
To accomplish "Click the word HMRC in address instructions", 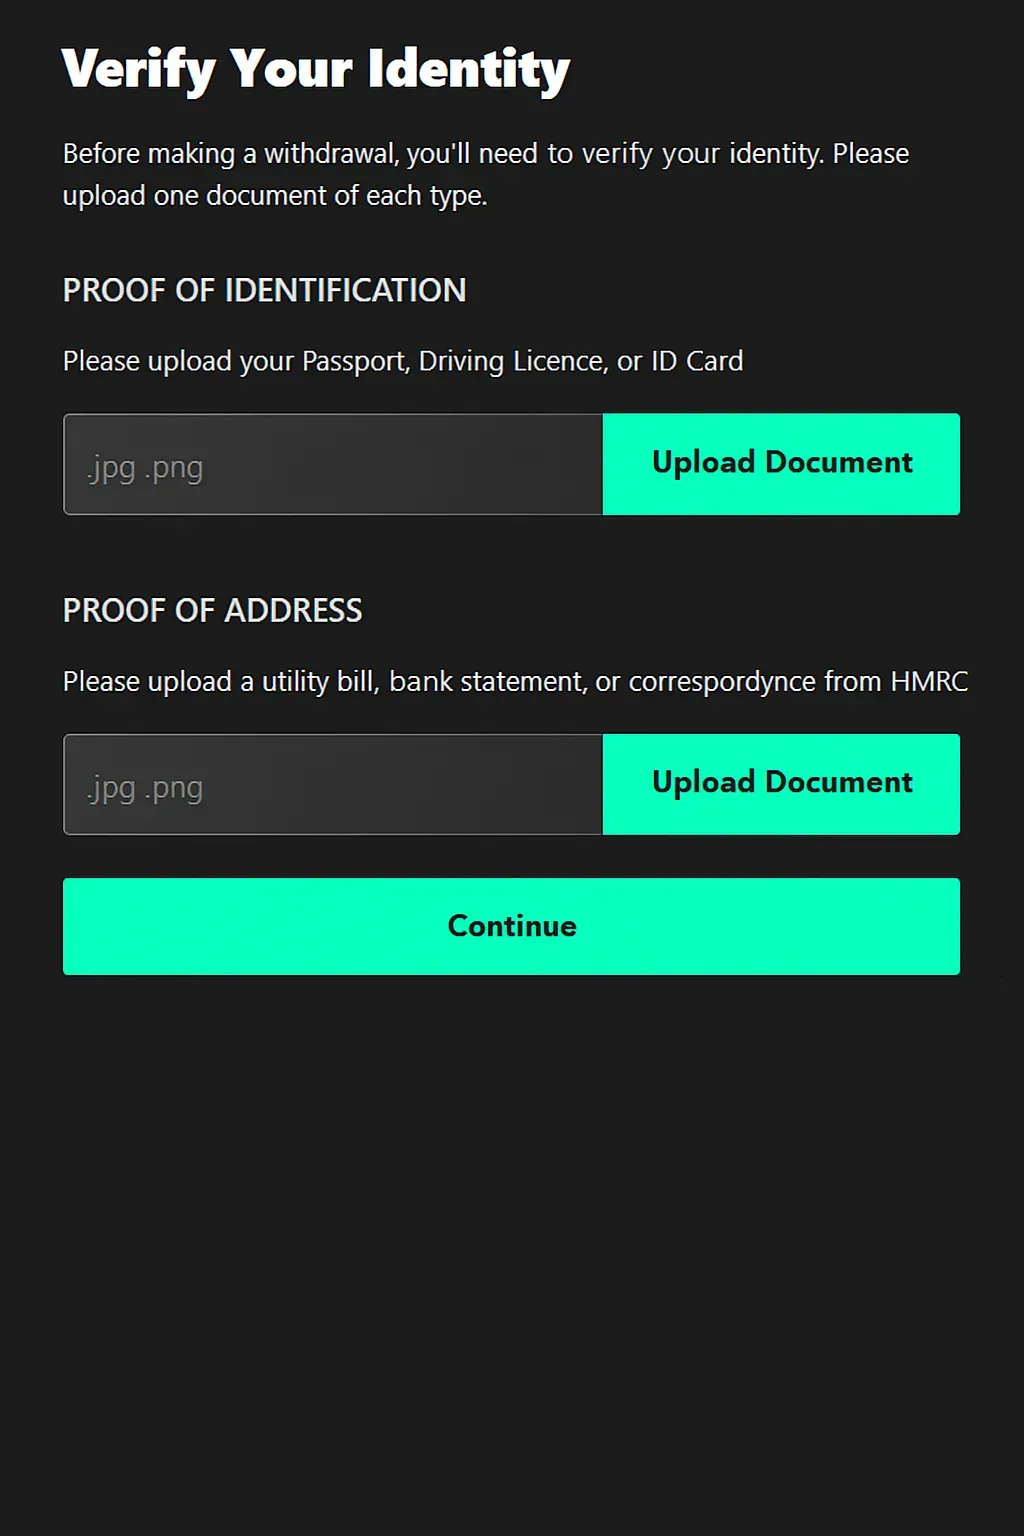I will tap(928, 682).
